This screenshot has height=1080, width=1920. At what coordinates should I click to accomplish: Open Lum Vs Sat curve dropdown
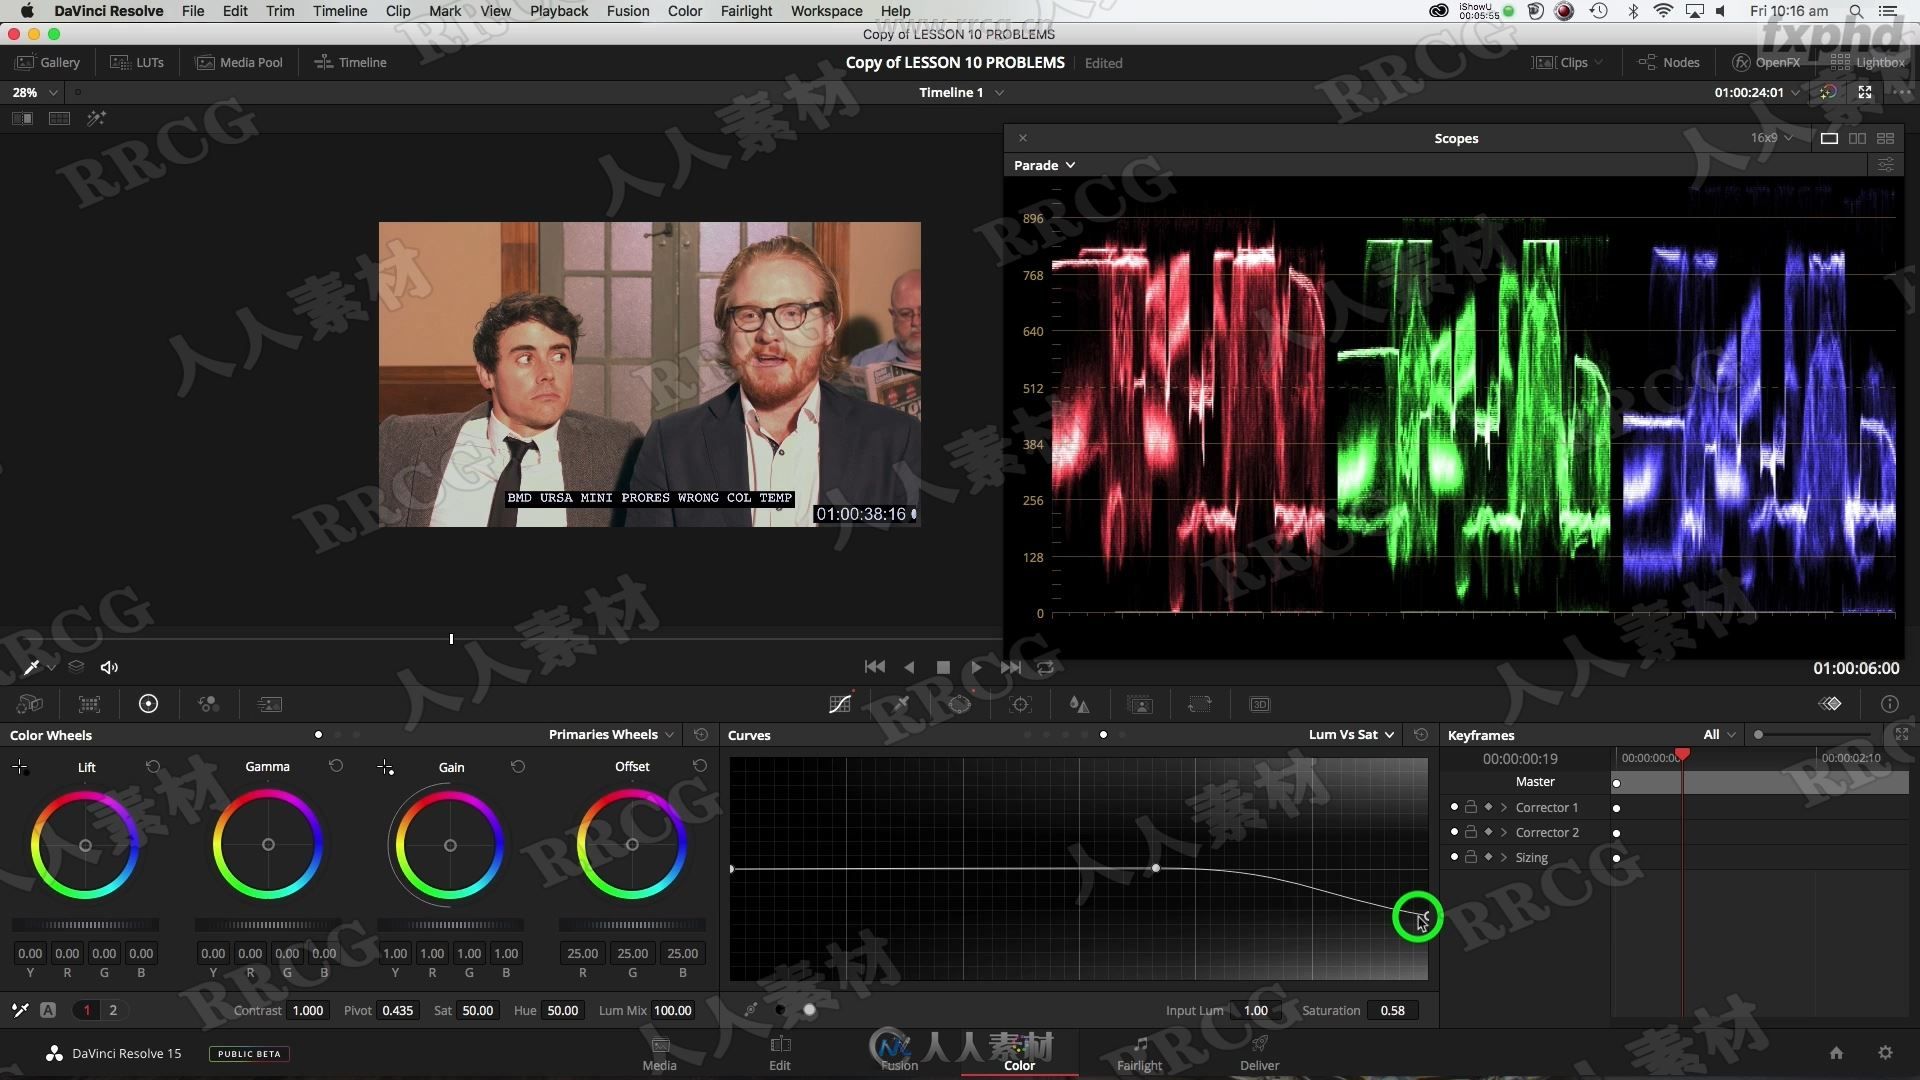(1351, 734)
